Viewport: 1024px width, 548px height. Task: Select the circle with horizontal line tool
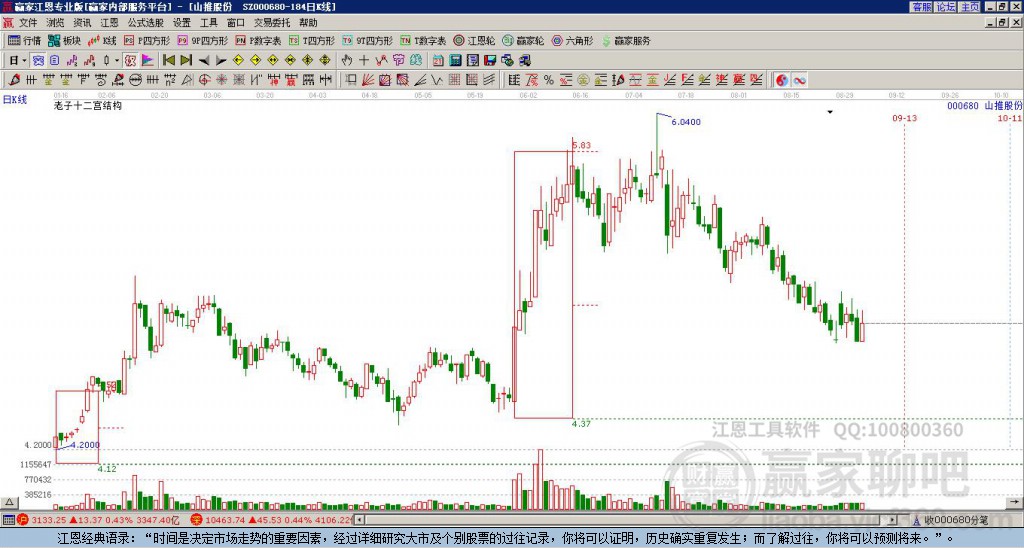135,80
